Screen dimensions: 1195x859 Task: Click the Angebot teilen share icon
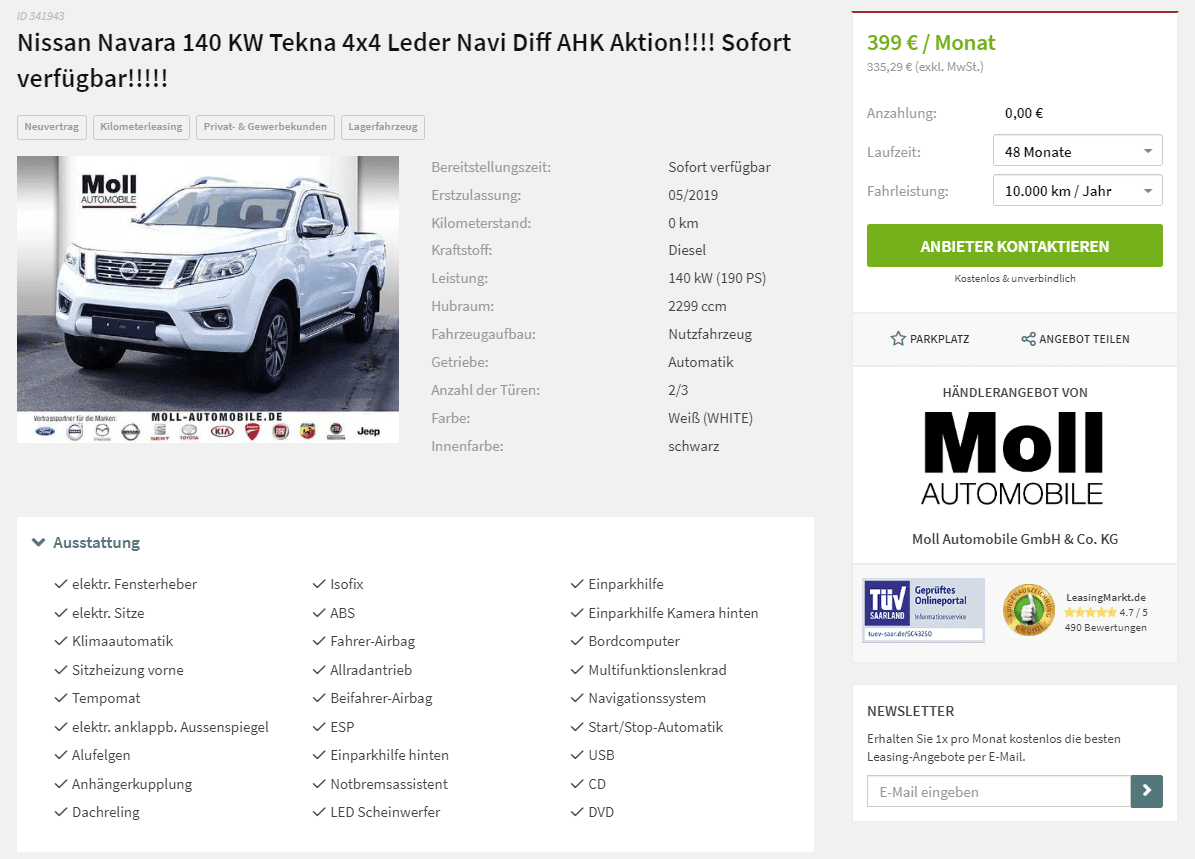pos(1028,339)
